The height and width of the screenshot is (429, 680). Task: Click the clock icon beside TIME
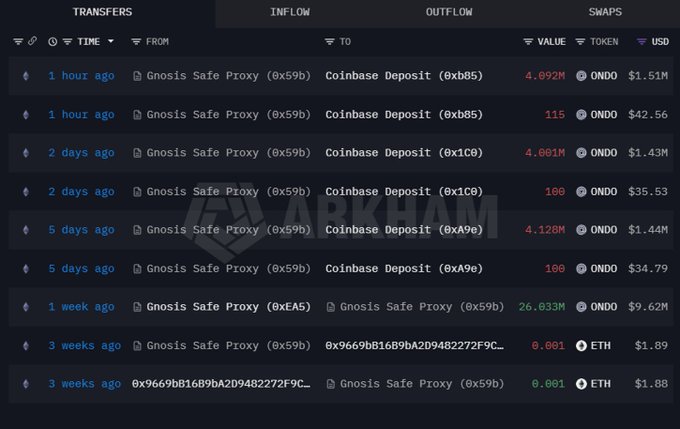tap(52, 42)
